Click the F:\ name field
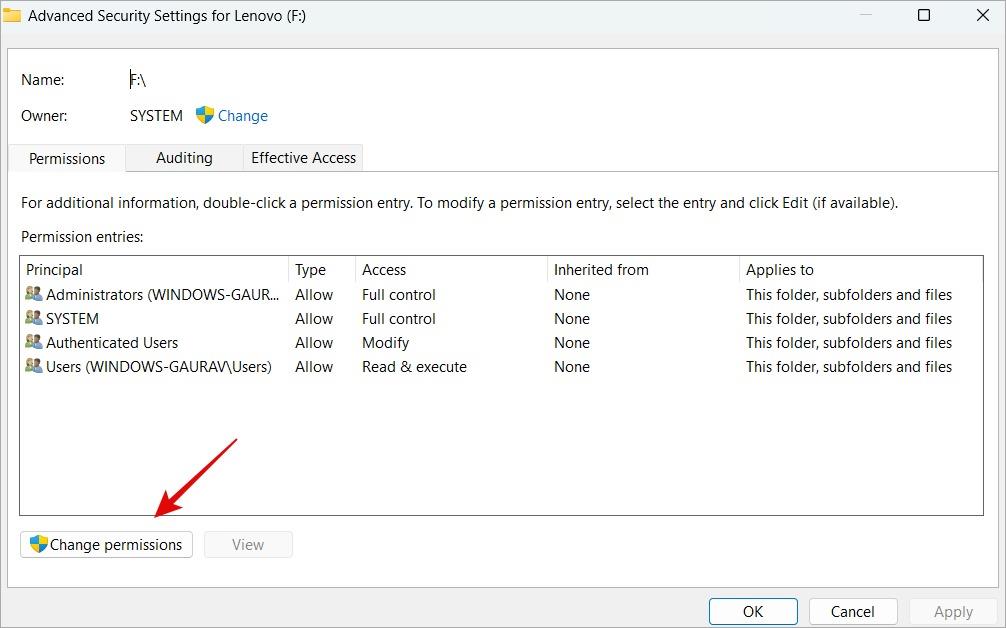This screenshot has height=628, width=1006. [138, 80]
